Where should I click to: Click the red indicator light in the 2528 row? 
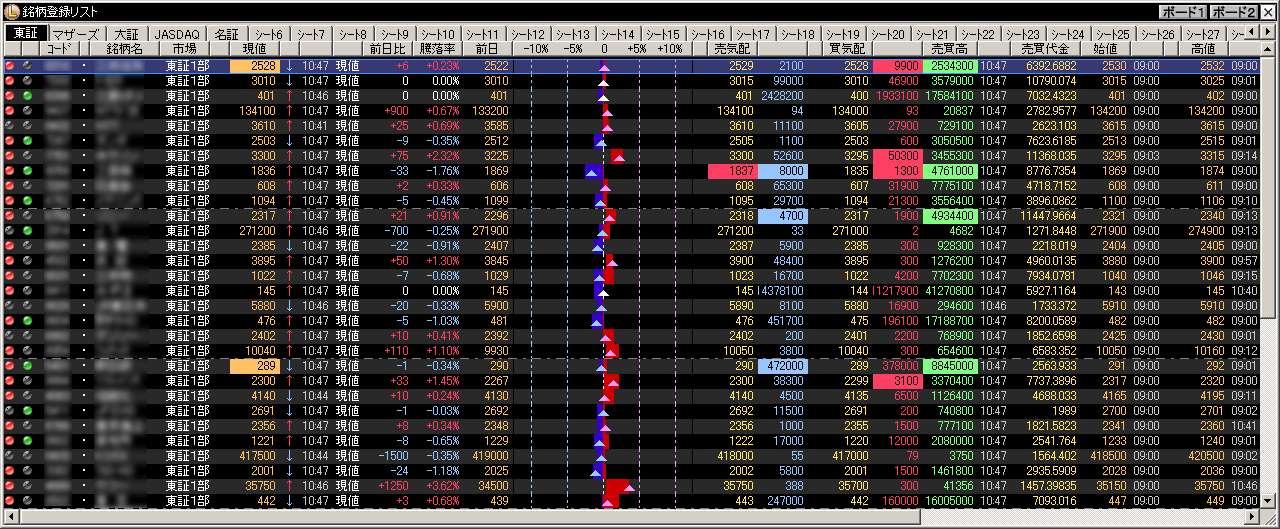[x=10, y=66]
